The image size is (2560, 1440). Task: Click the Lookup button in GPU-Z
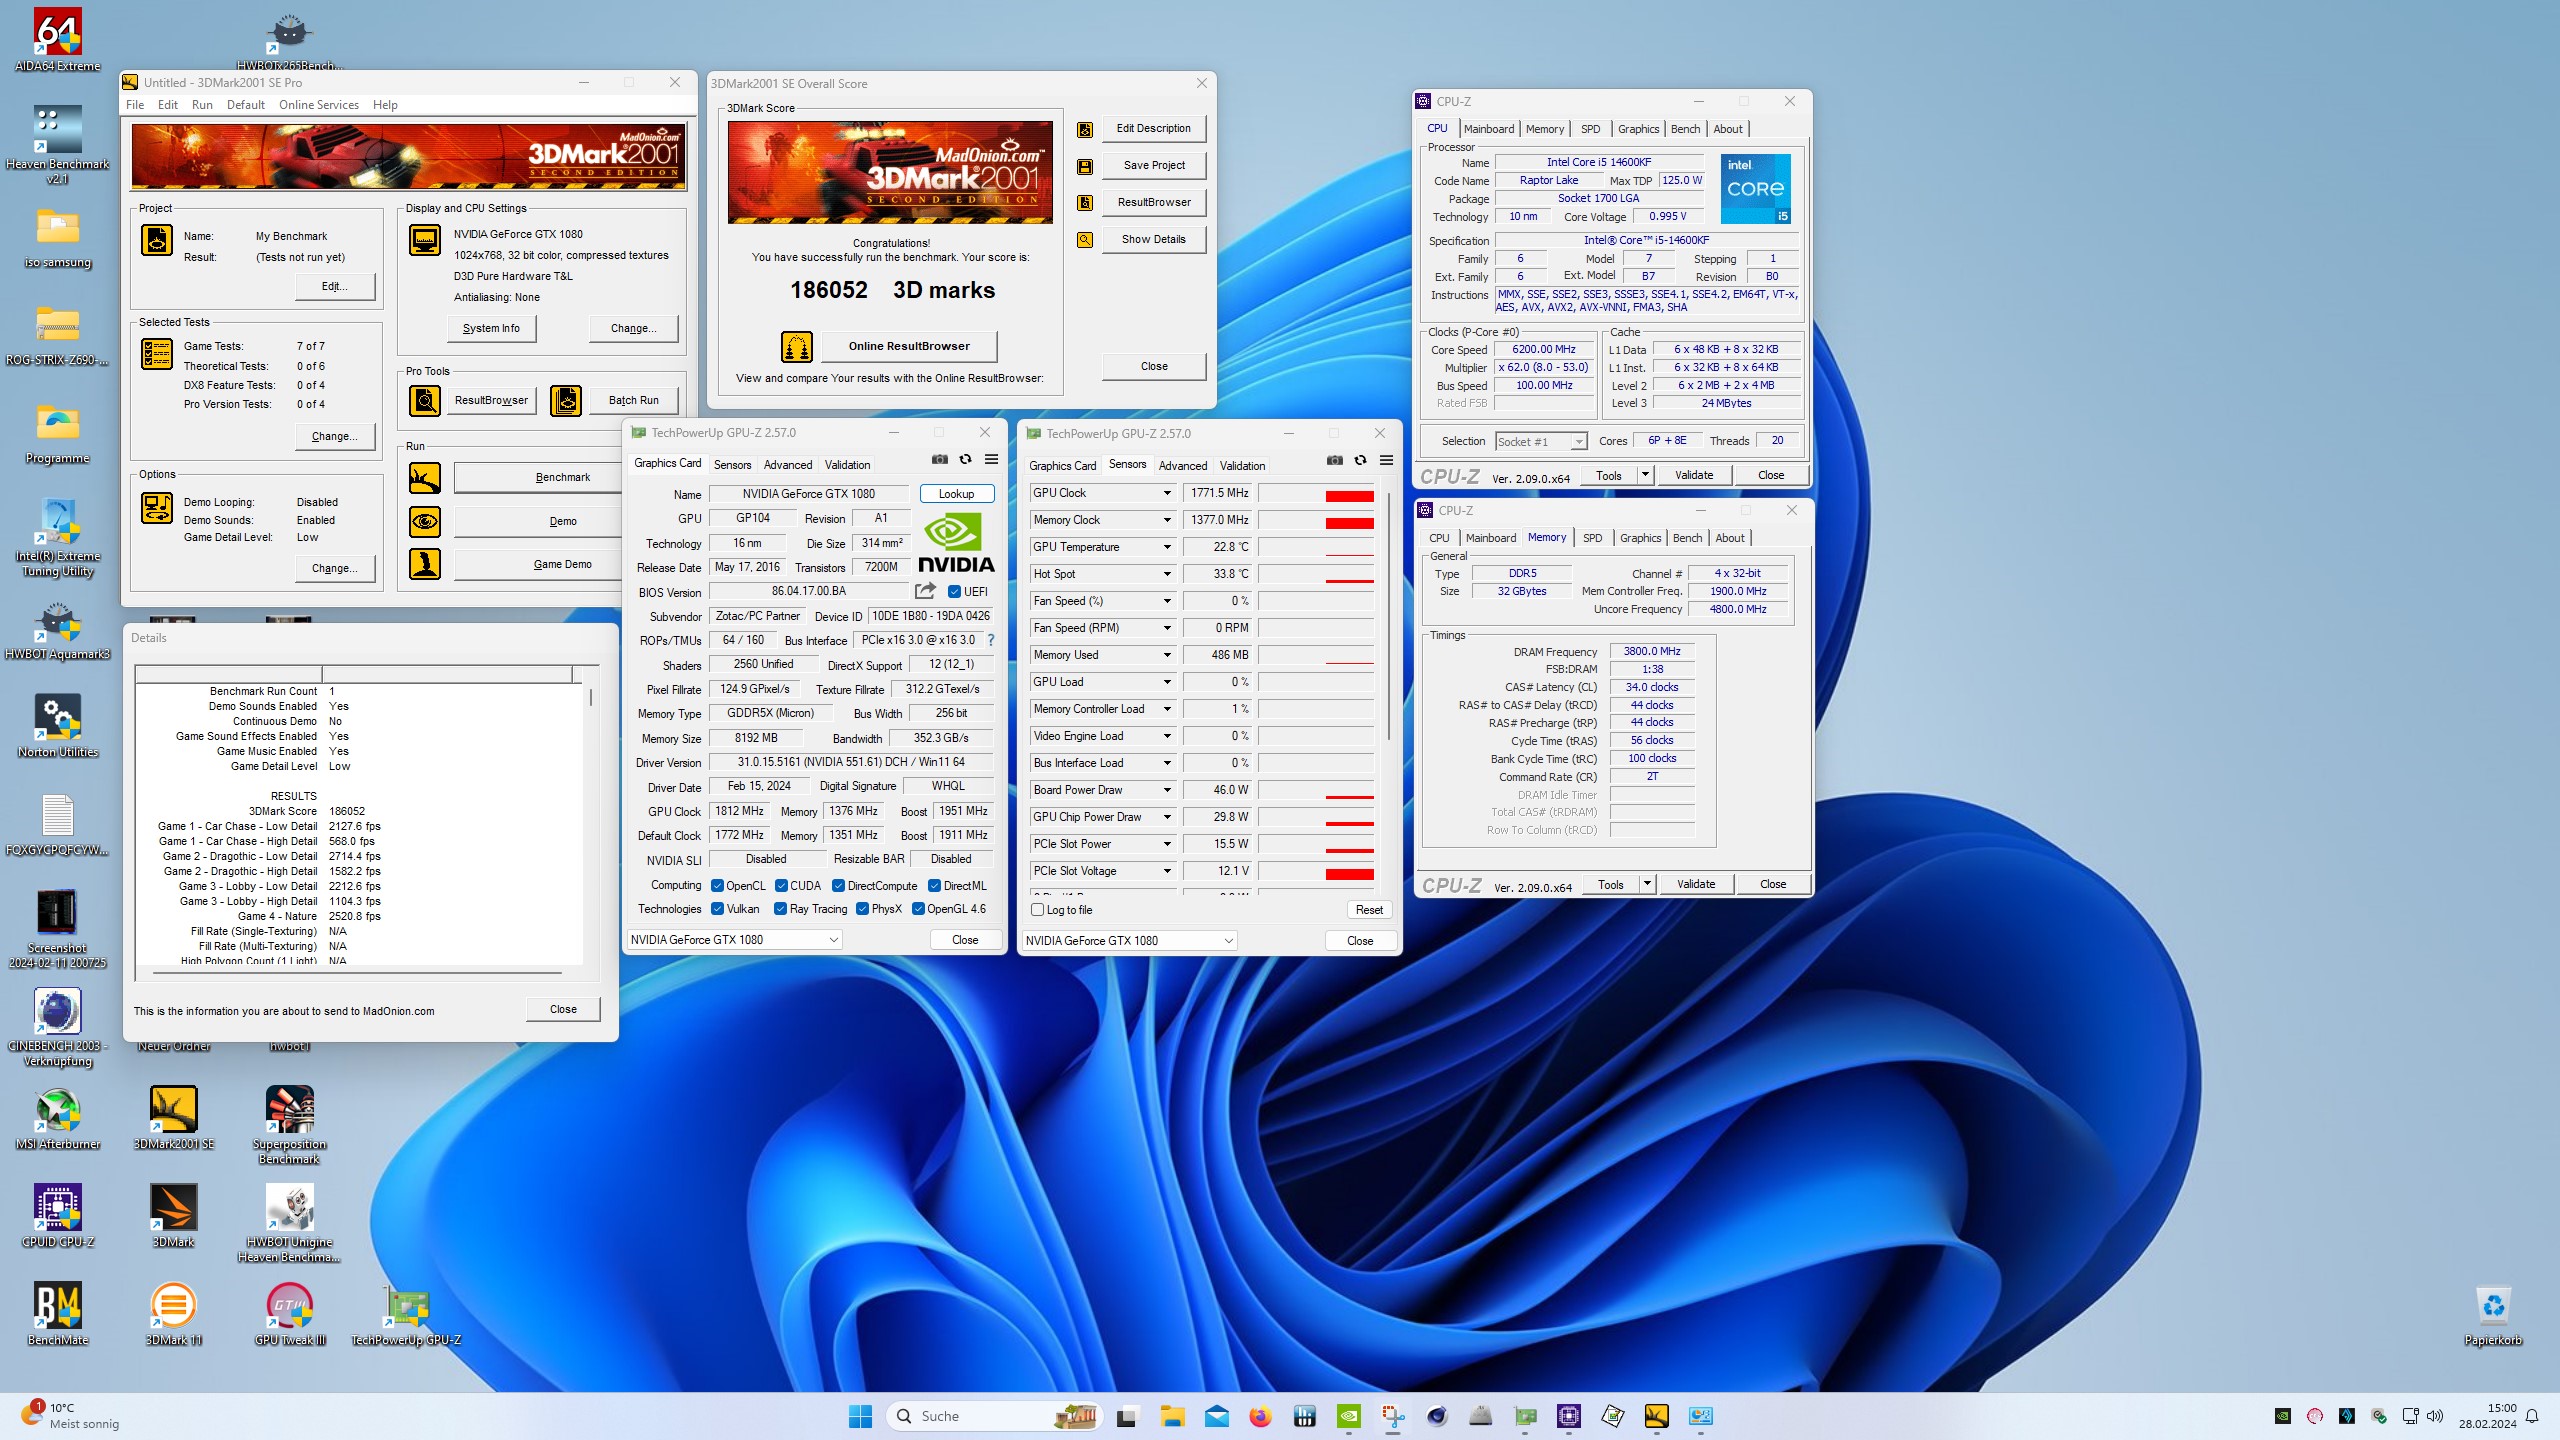956,494
